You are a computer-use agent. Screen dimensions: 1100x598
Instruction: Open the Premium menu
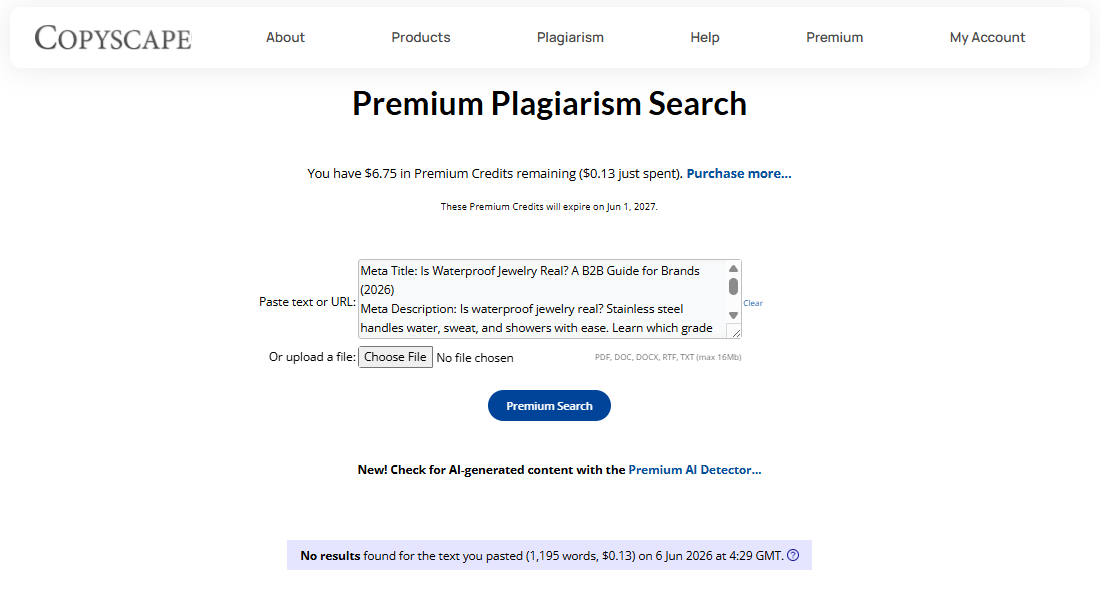coord(834,37)
